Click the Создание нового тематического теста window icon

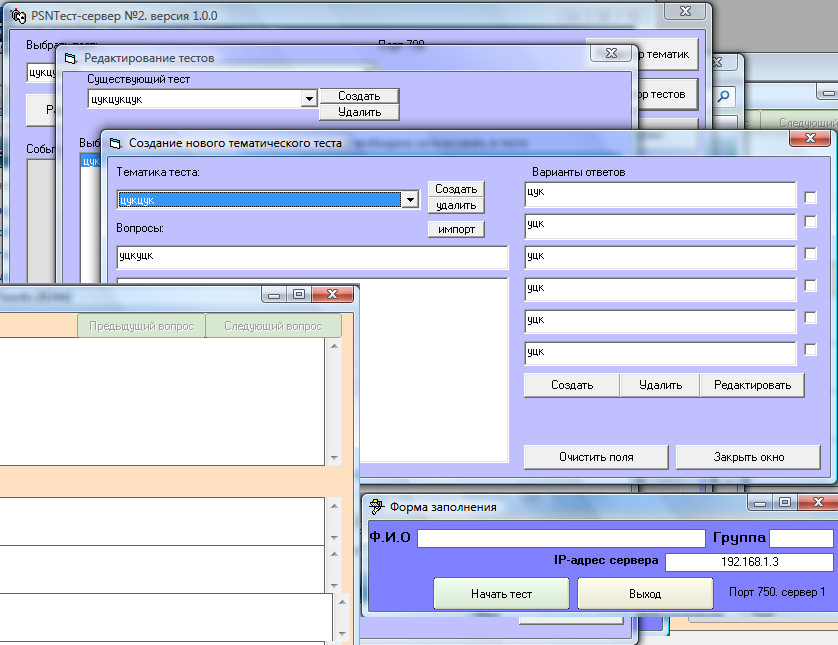pyautogui.click(x=115, y=143)
